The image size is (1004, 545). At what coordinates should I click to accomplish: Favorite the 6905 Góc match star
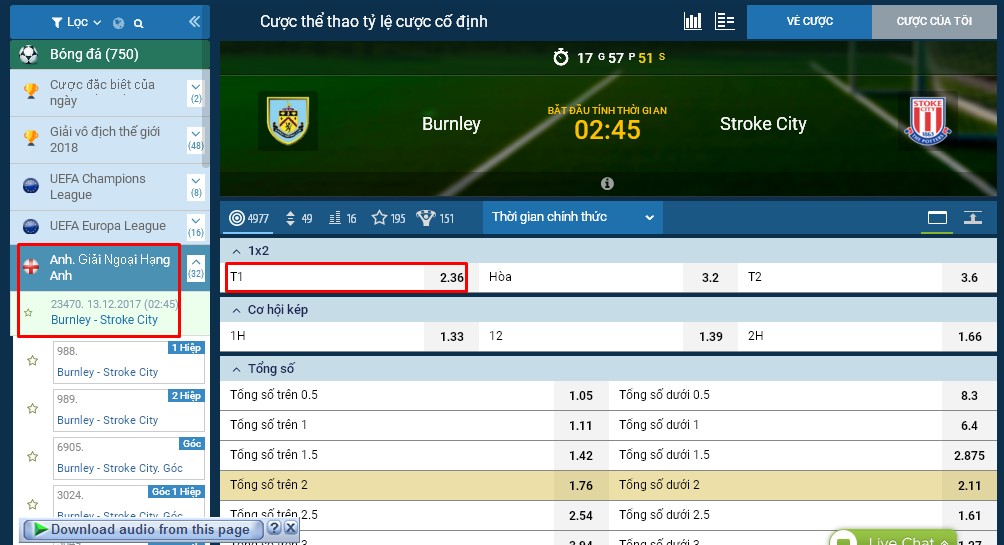pyautogui.click(x=32, y=457)
